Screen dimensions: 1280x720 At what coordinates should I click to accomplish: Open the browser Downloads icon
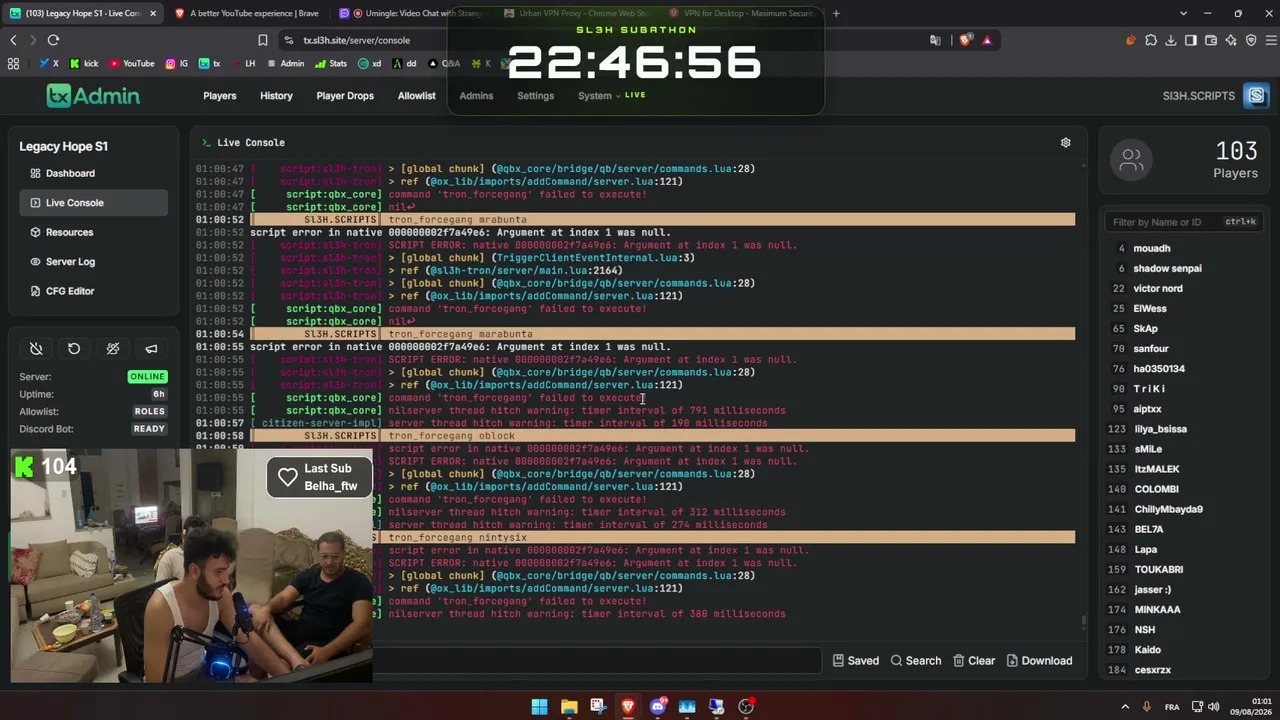[1171, 40]
